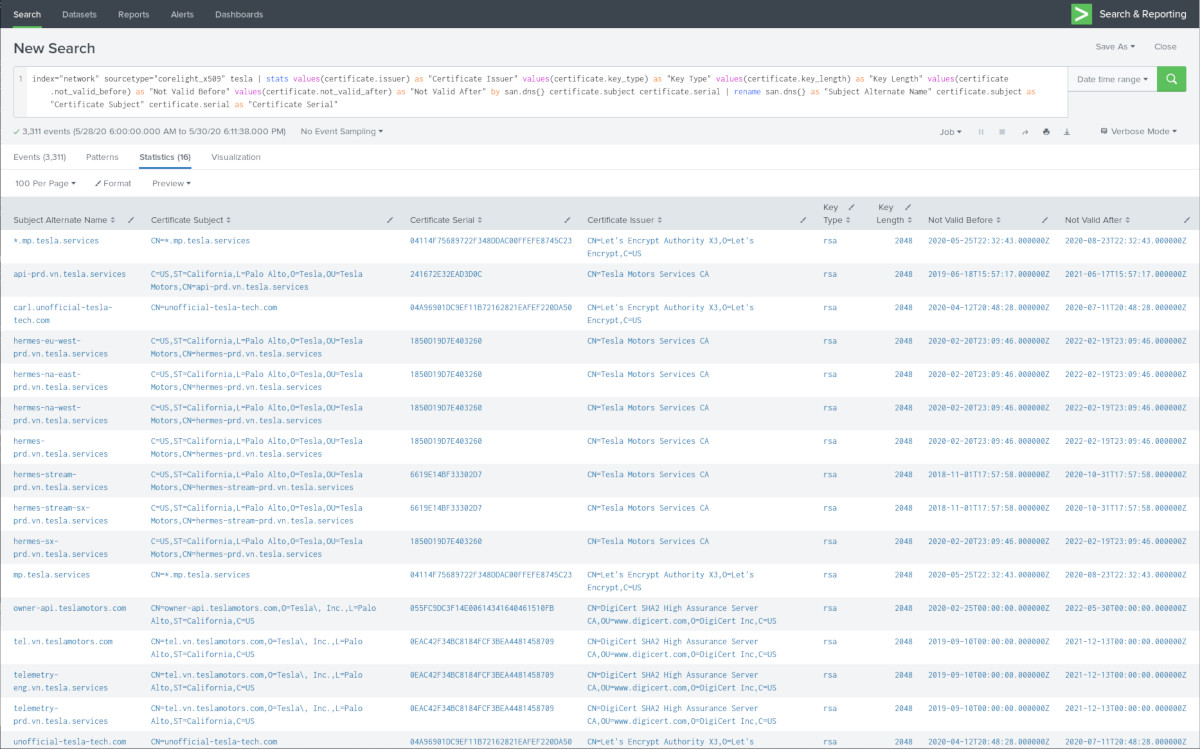The width and height of the screenshot is (1200, 749).
Task: Click the *.mp.tesla.services alternate name cell
Action: tap(56, 241)
